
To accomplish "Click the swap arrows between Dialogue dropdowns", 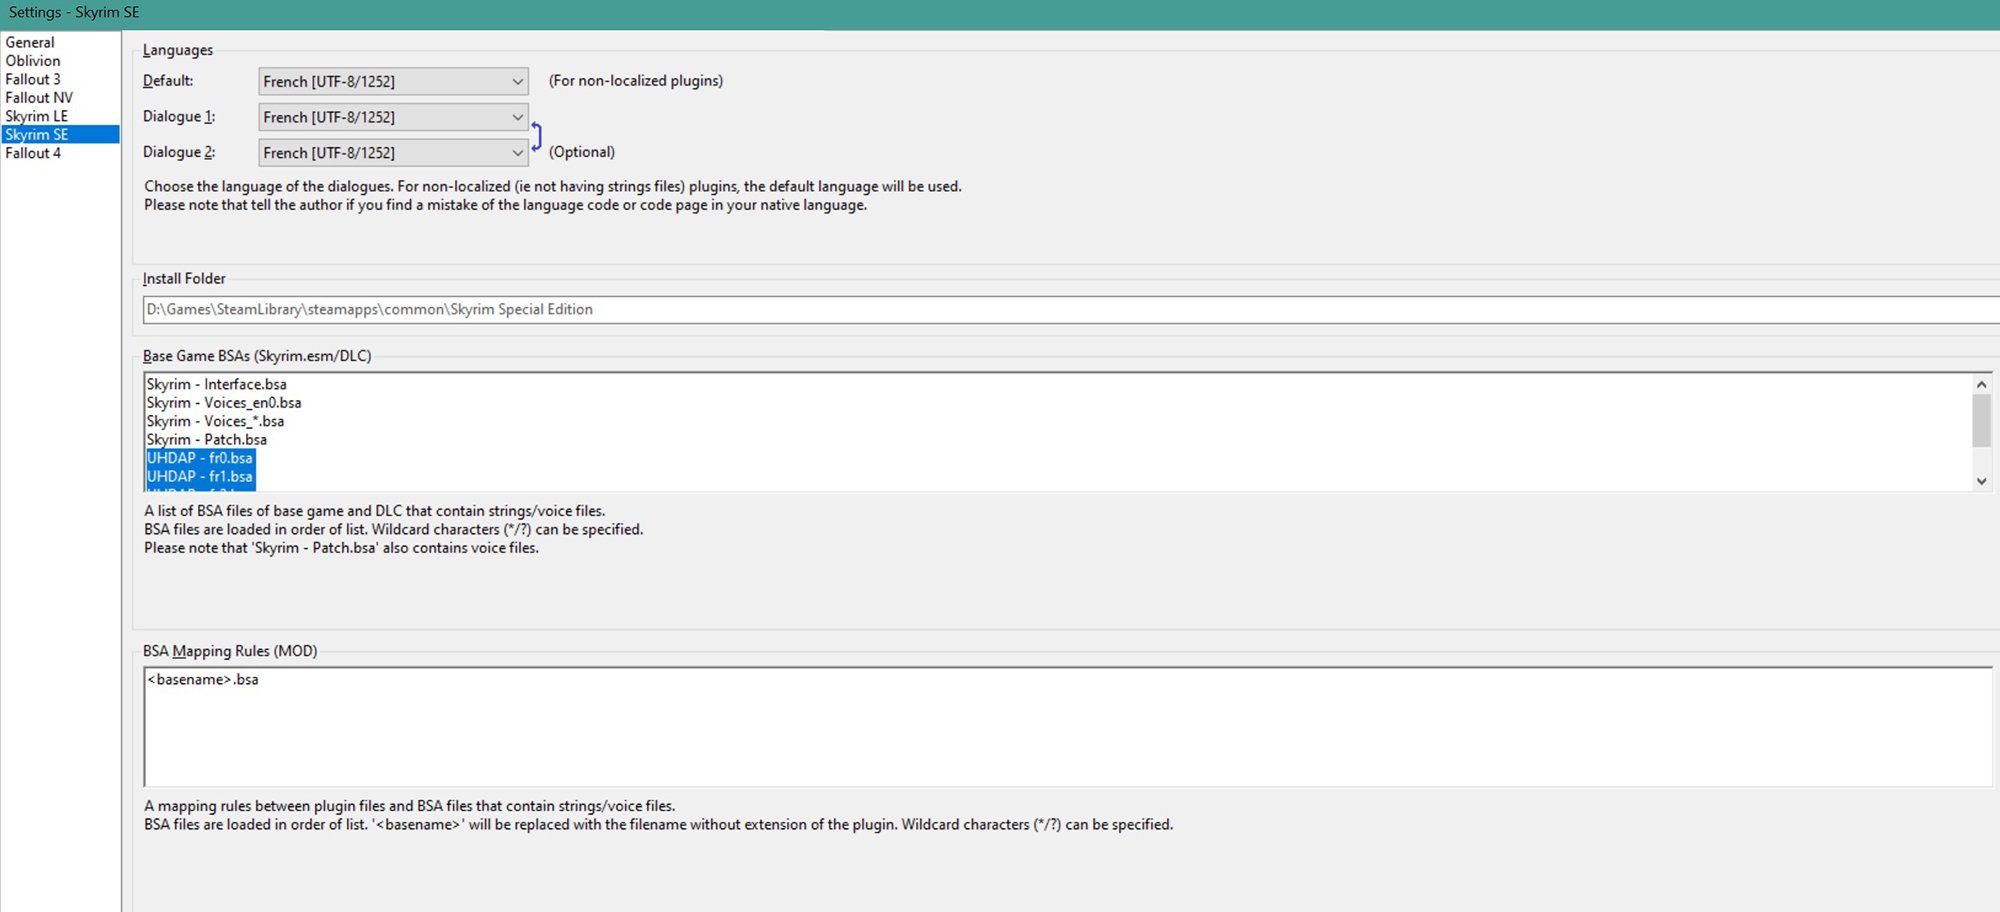I will point(537,136).
